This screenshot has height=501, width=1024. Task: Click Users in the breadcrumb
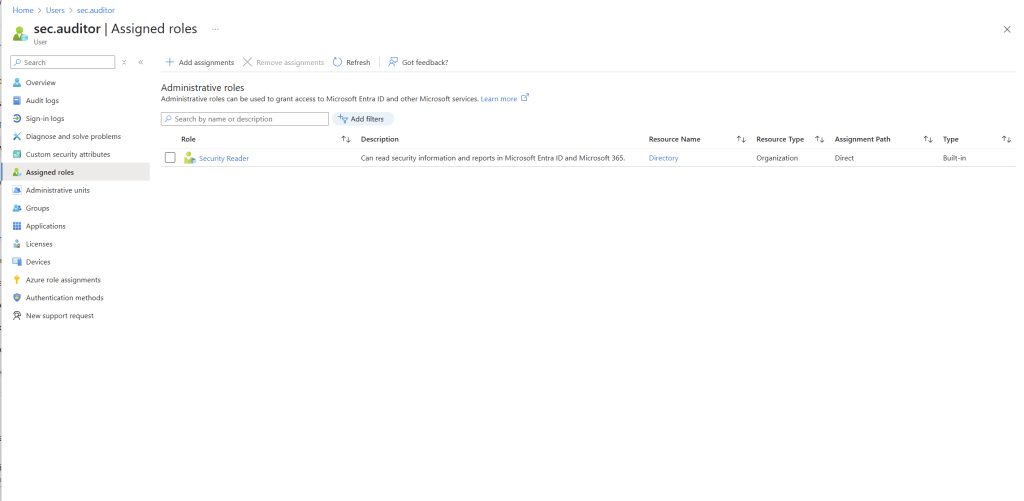click(55, 10)
